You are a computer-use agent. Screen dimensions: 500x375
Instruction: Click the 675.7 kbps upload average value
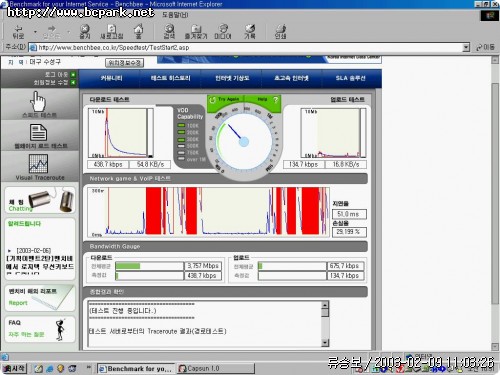[x=345, y=266]
